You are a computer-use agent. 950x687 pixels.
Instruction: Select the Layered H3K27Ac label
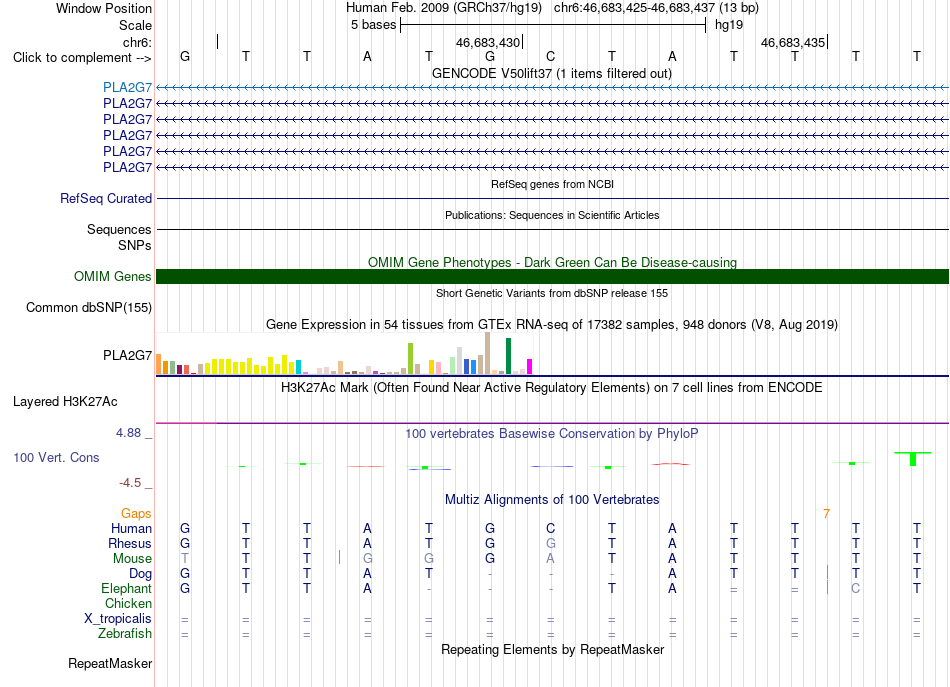pyautogui.click(x=65, y=402)
